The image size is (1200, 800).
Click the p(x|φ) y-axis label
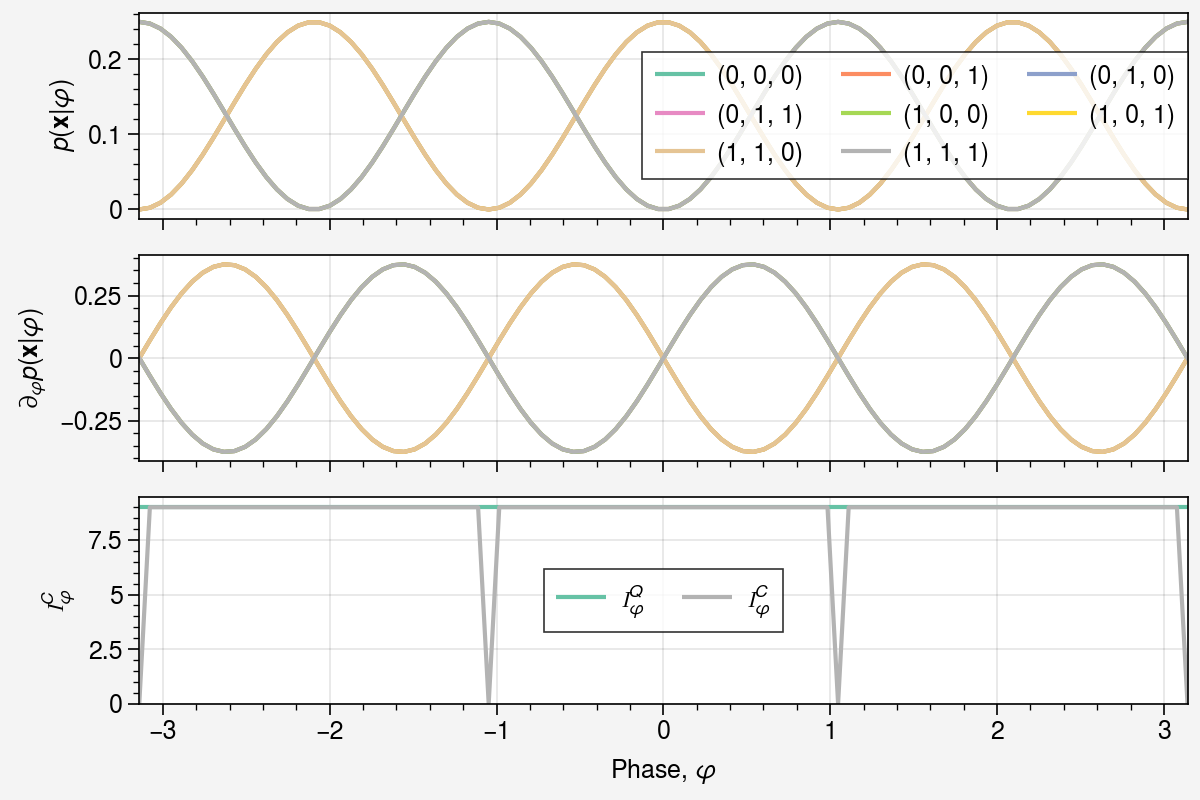point(62,115)
